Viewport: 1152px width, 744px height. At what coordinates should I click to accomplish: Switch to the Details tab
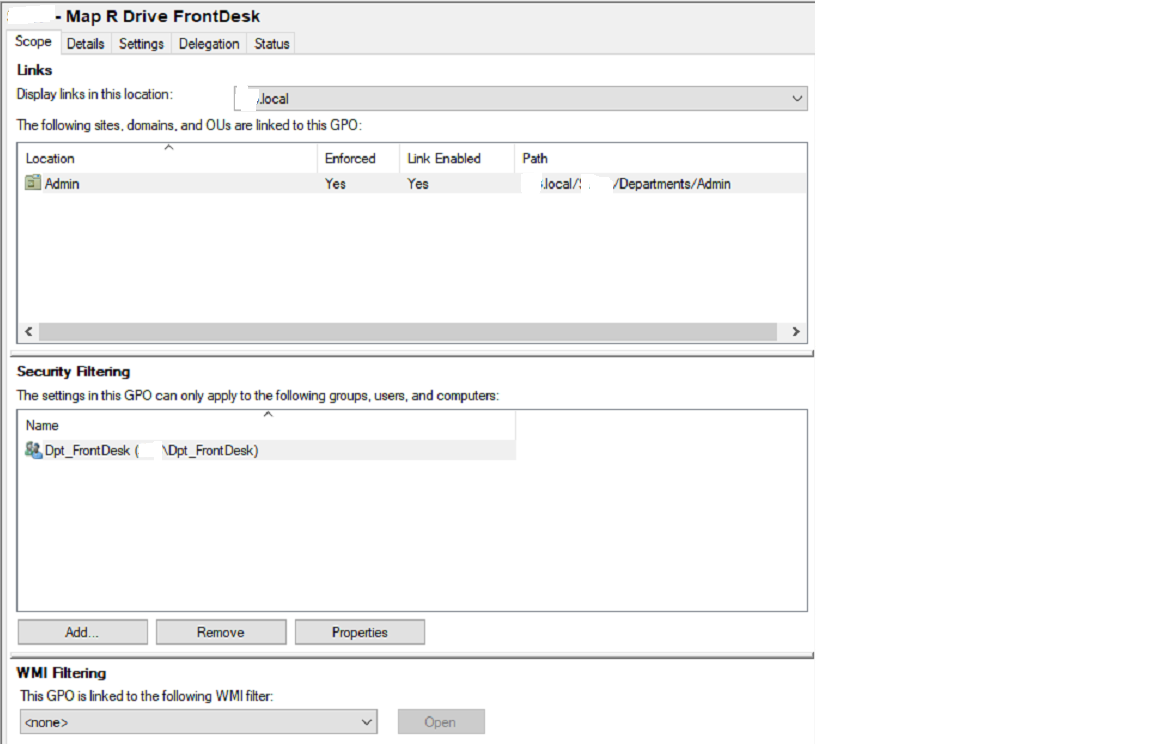pyautogui.click(x=85, y=43)
